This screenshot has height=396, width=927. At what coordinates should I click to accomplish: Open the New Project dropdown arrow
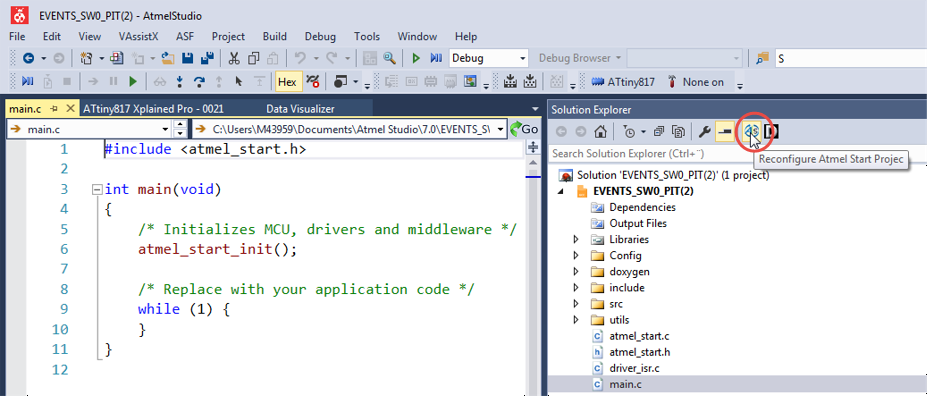point(101,58)
